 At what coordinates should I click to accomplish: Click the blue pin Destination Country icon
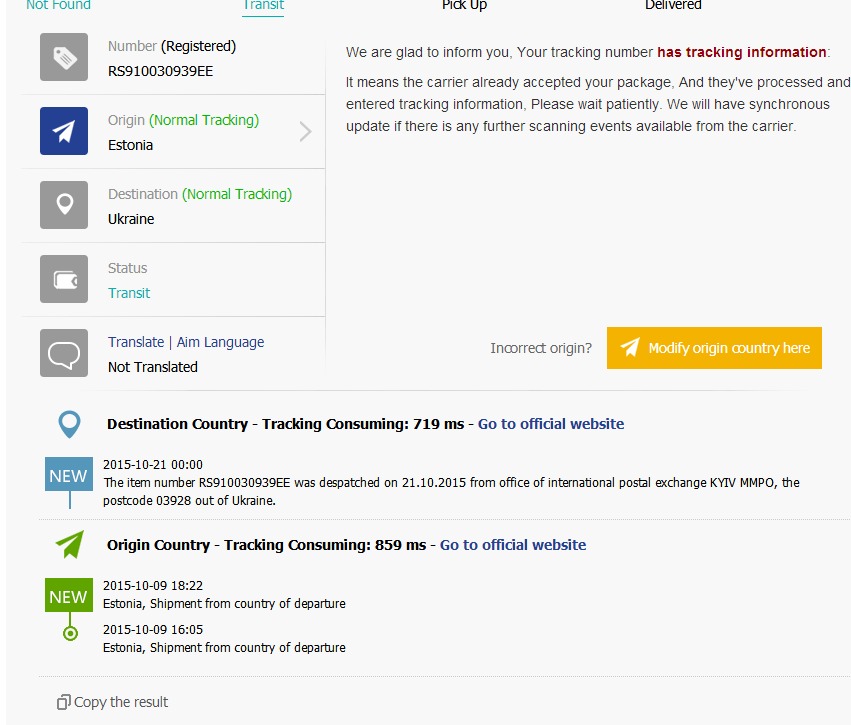(x=69, y=424)
